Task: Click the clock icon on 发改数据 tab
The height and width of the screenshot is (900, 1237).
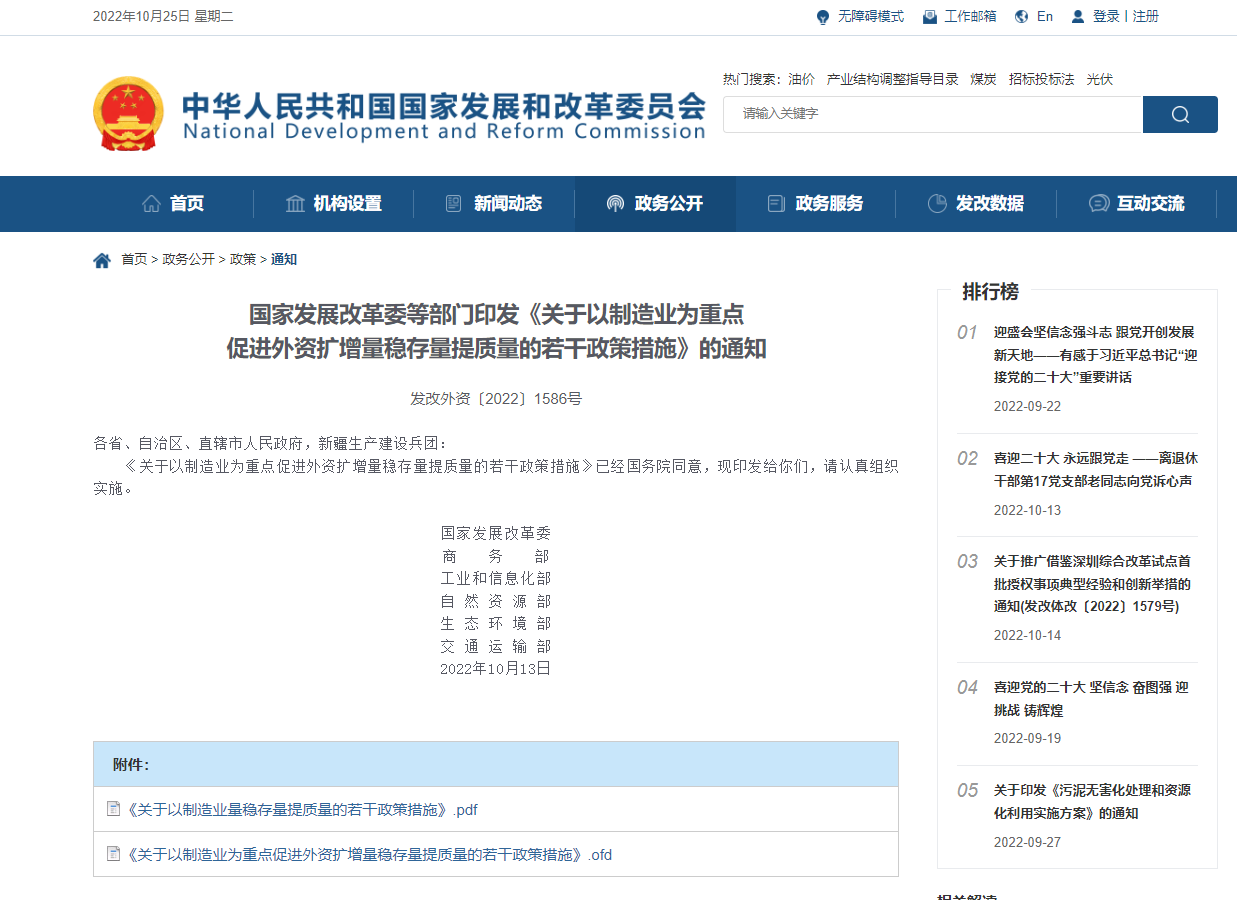Action: 937,203
